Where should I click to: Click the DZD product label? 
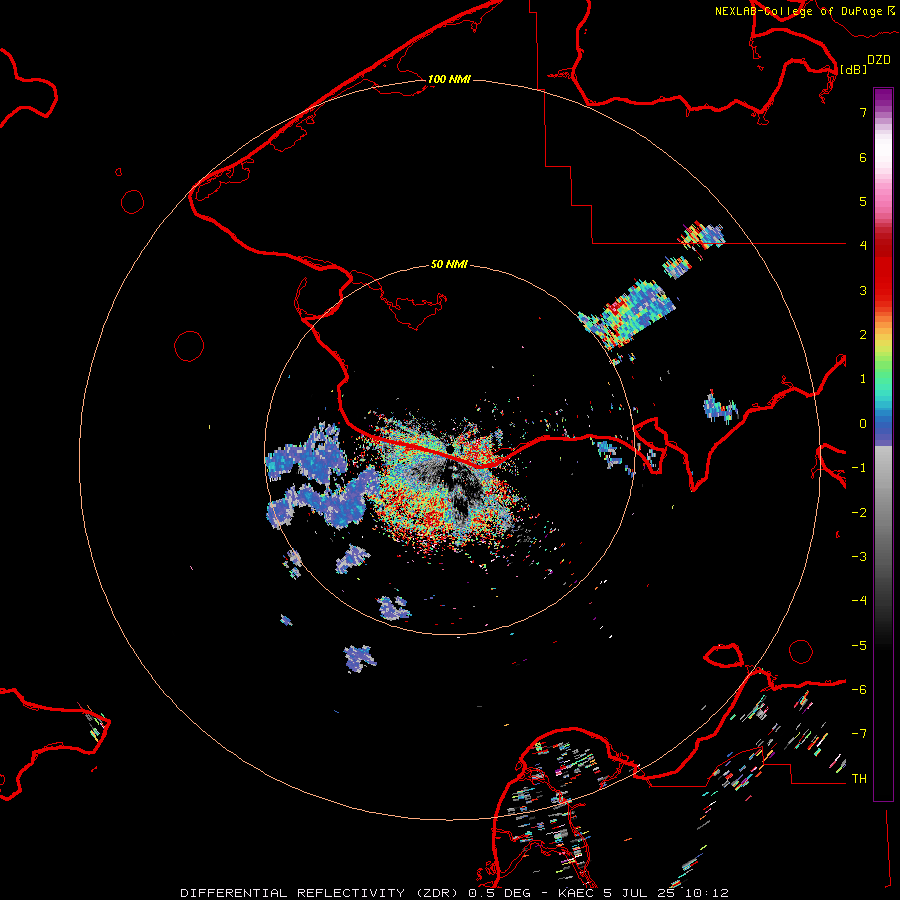[879, 60]
